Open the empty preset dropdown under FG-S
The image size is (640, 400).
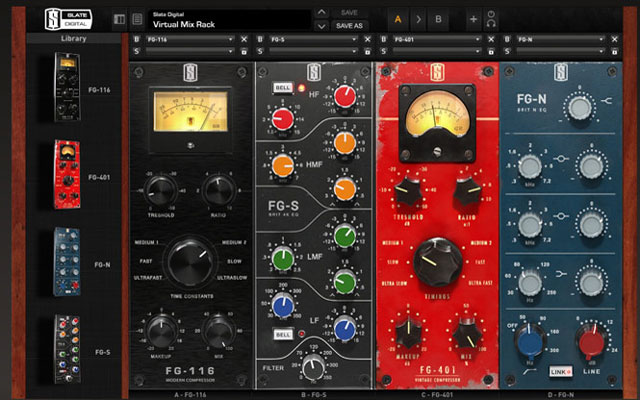point(313,51)
